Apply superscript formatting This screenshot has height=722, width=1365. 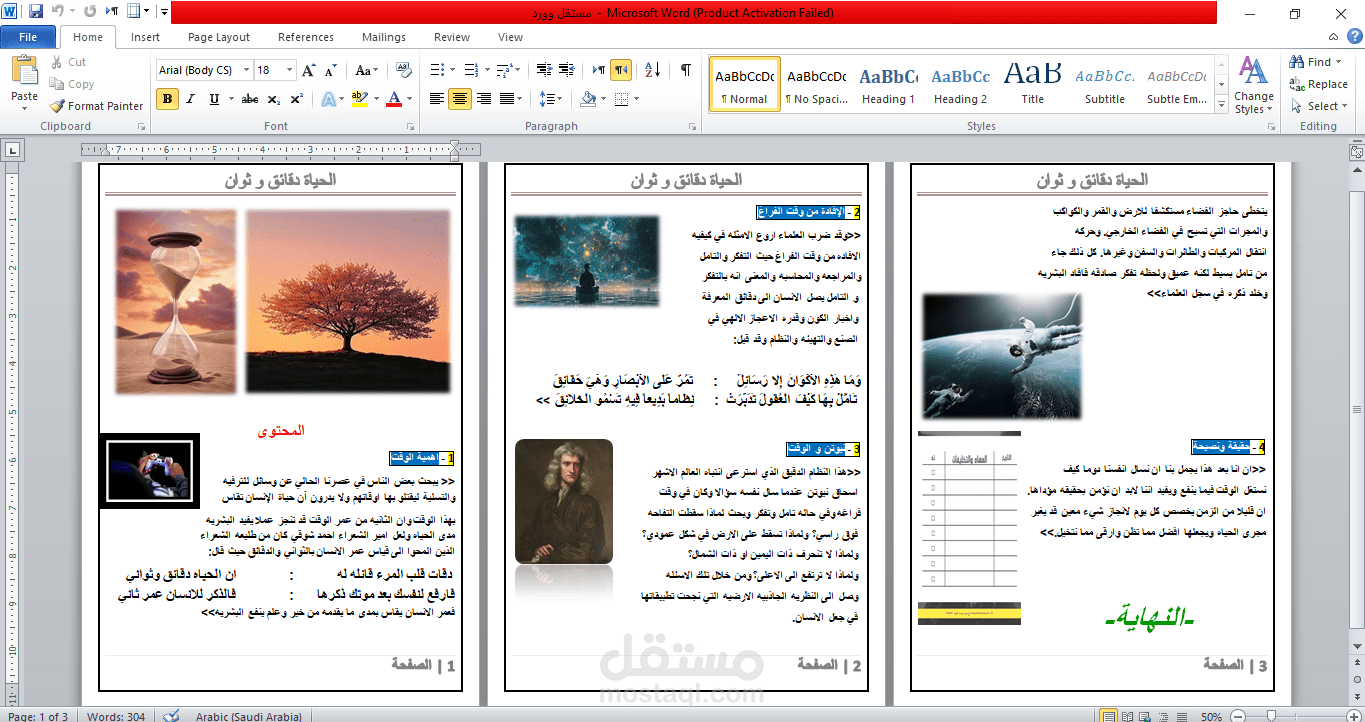[x=297, y=99]
